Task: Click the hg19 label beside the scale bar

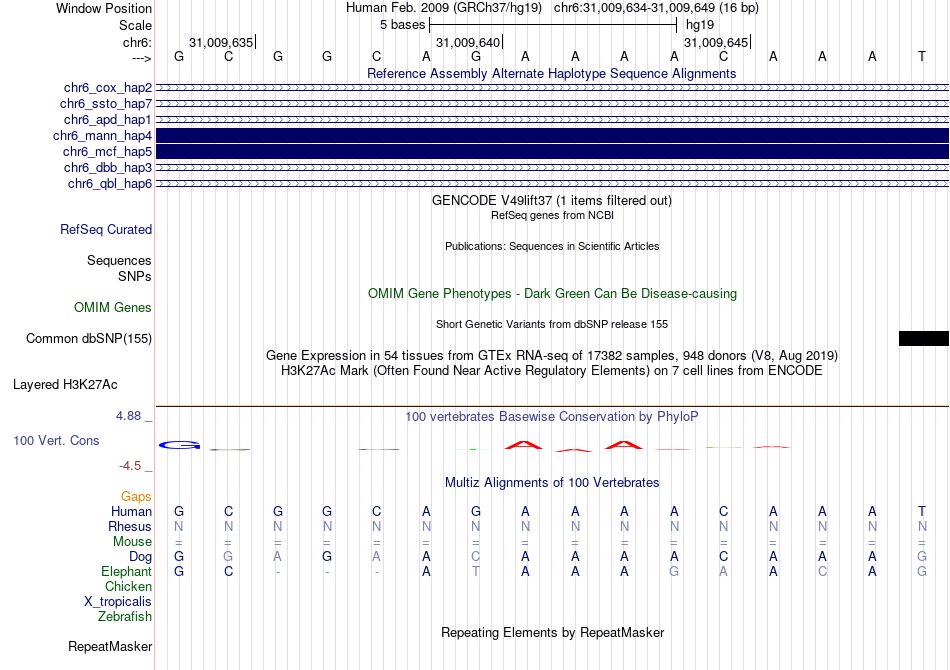Action: pos(700,25)
